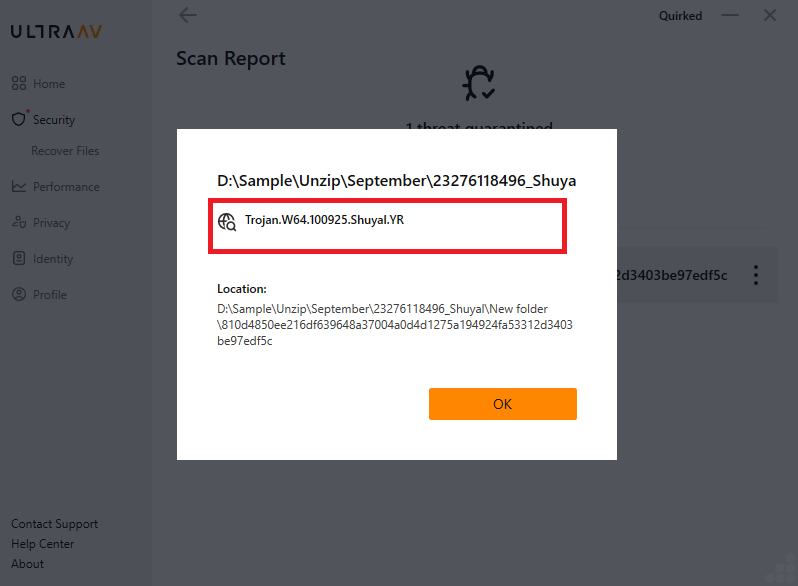Click the bug scan status icon
The height and width of the screenshot is (586, 798).
click(478, 84)
